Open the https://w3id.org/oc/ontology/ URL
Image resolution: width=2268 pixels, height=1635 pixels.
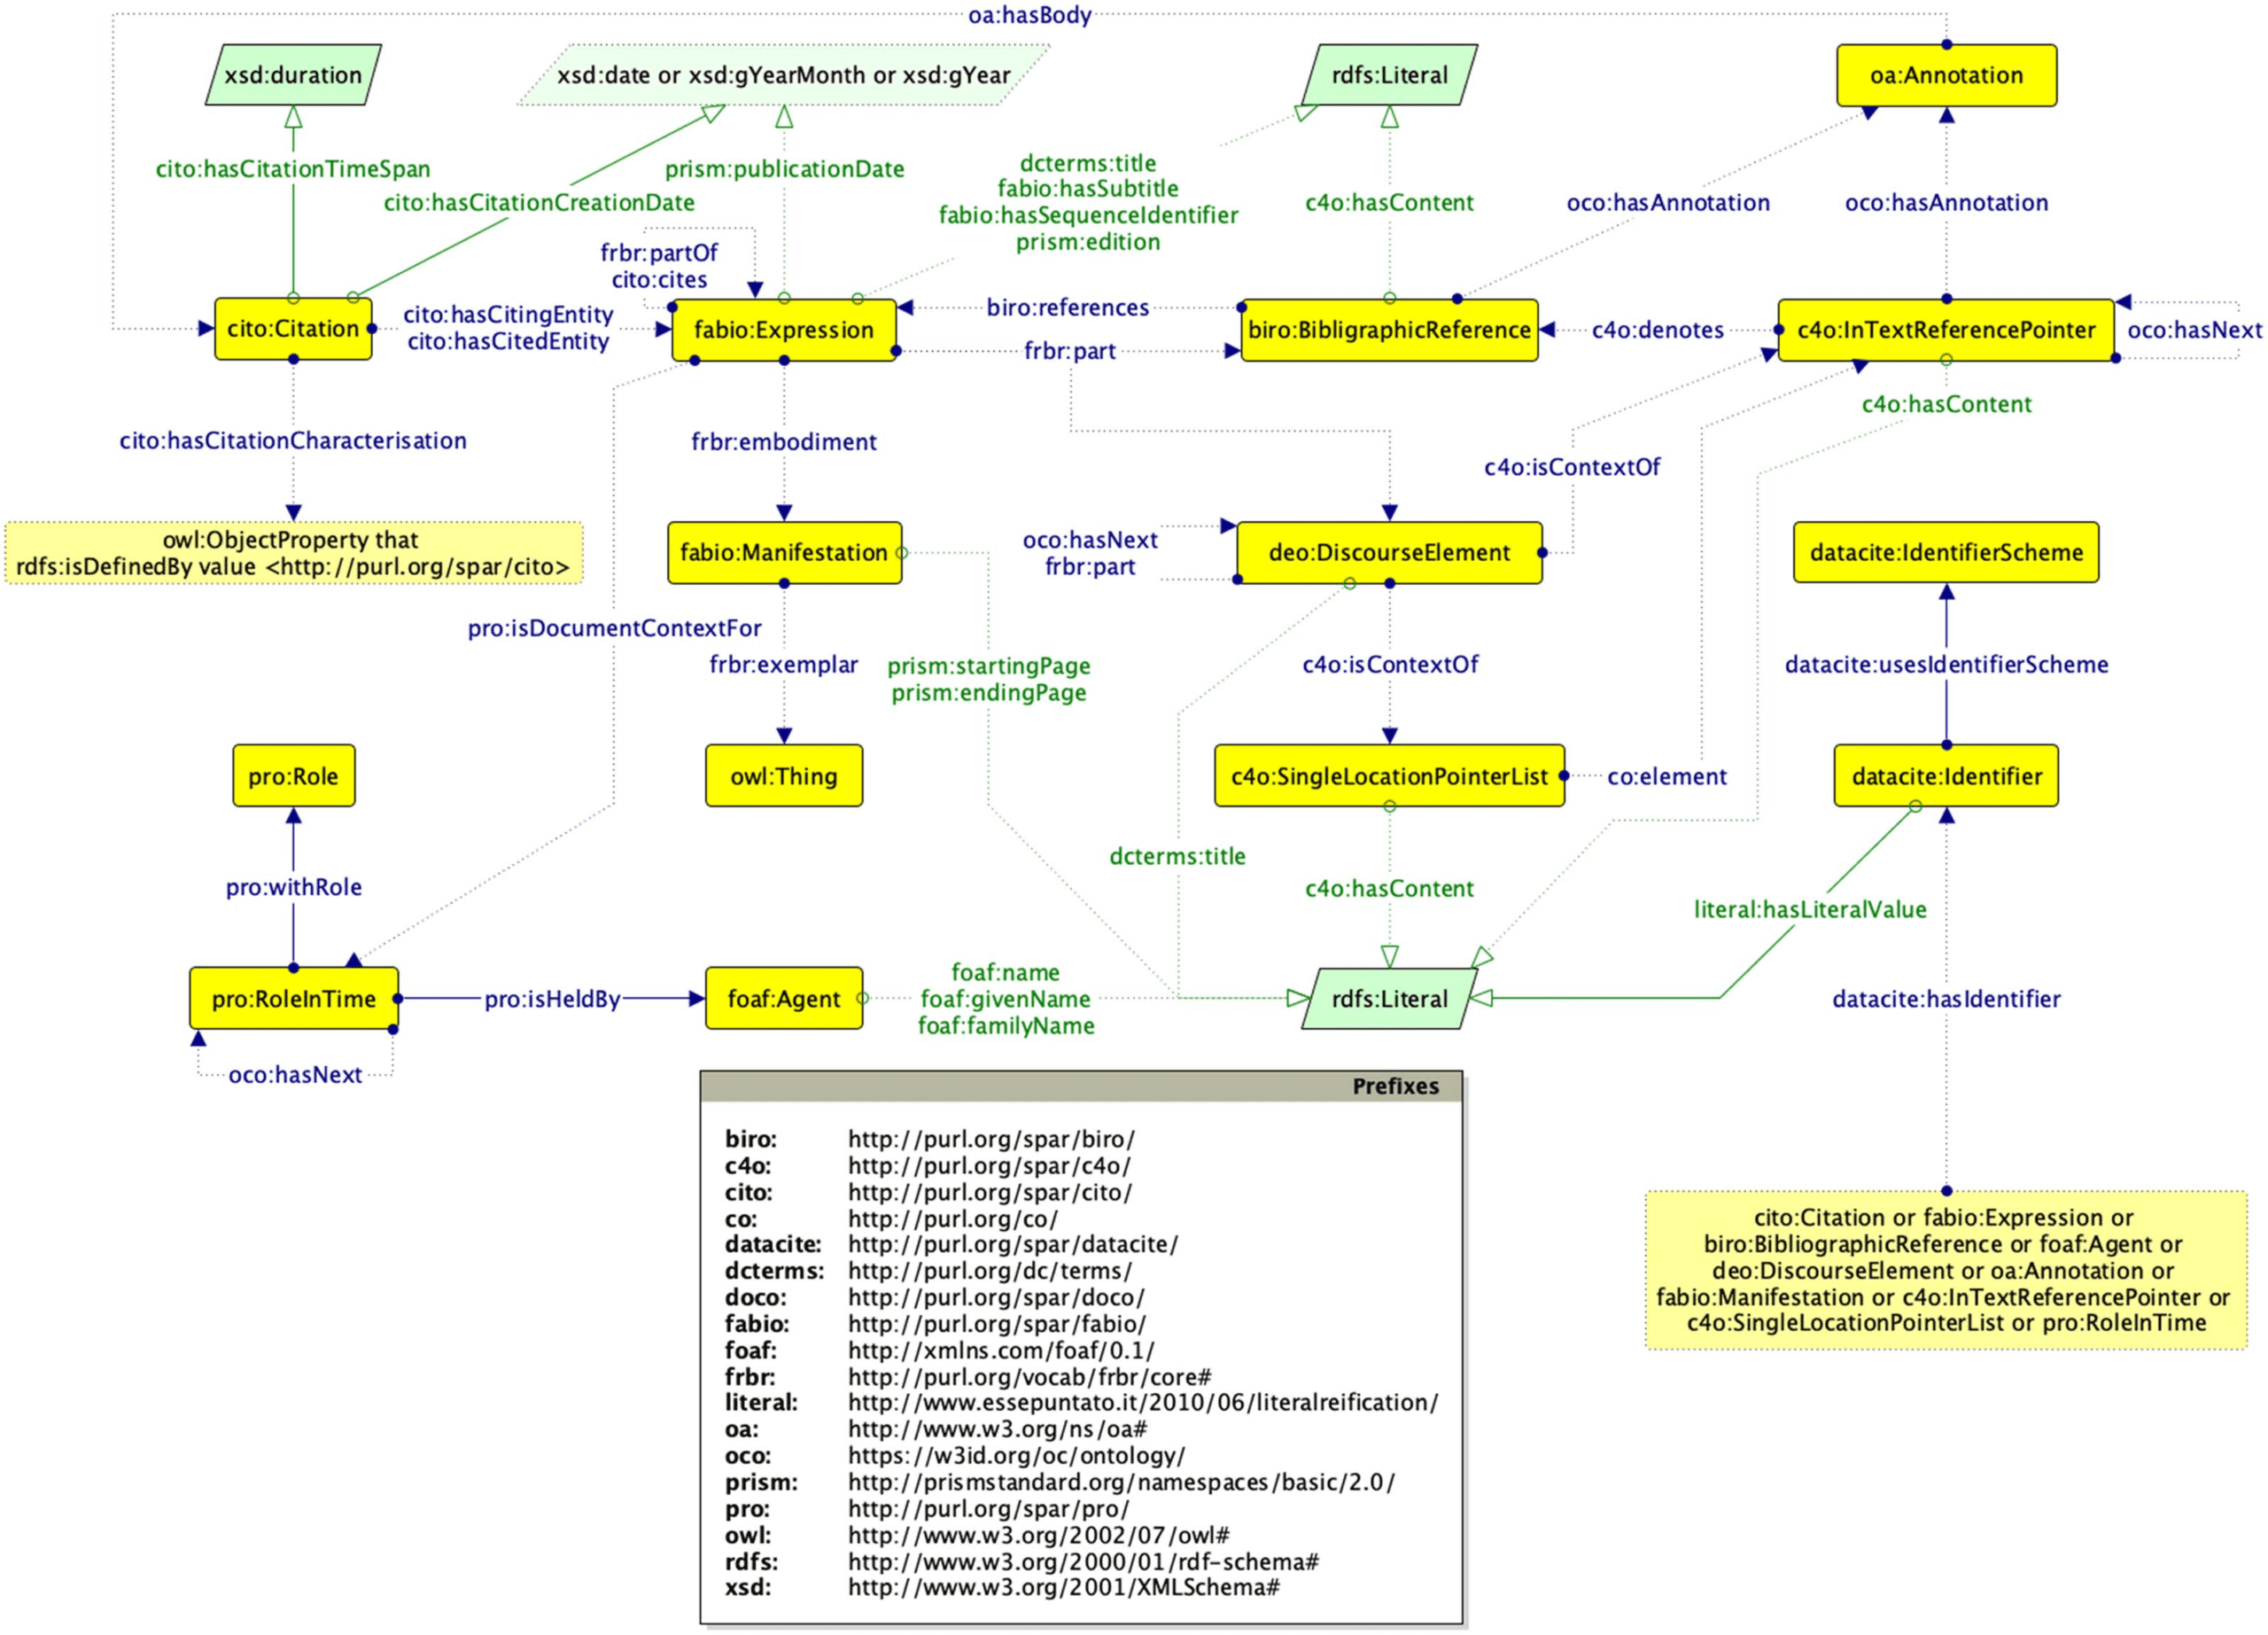(x=1016, y=1456)
